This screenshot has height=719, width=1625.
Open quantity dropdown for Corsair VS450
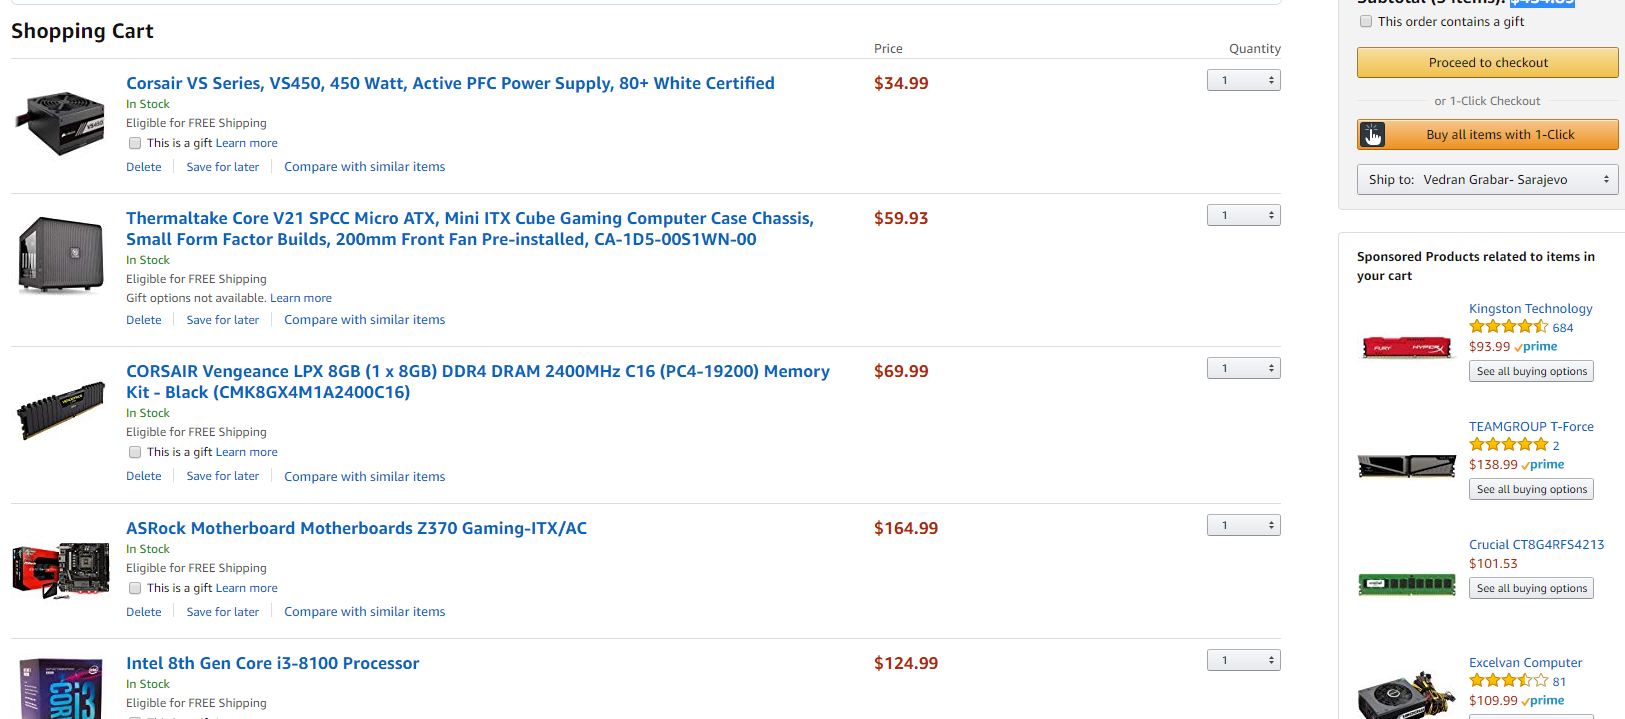pyautogui.click(x=1243, y=80)
